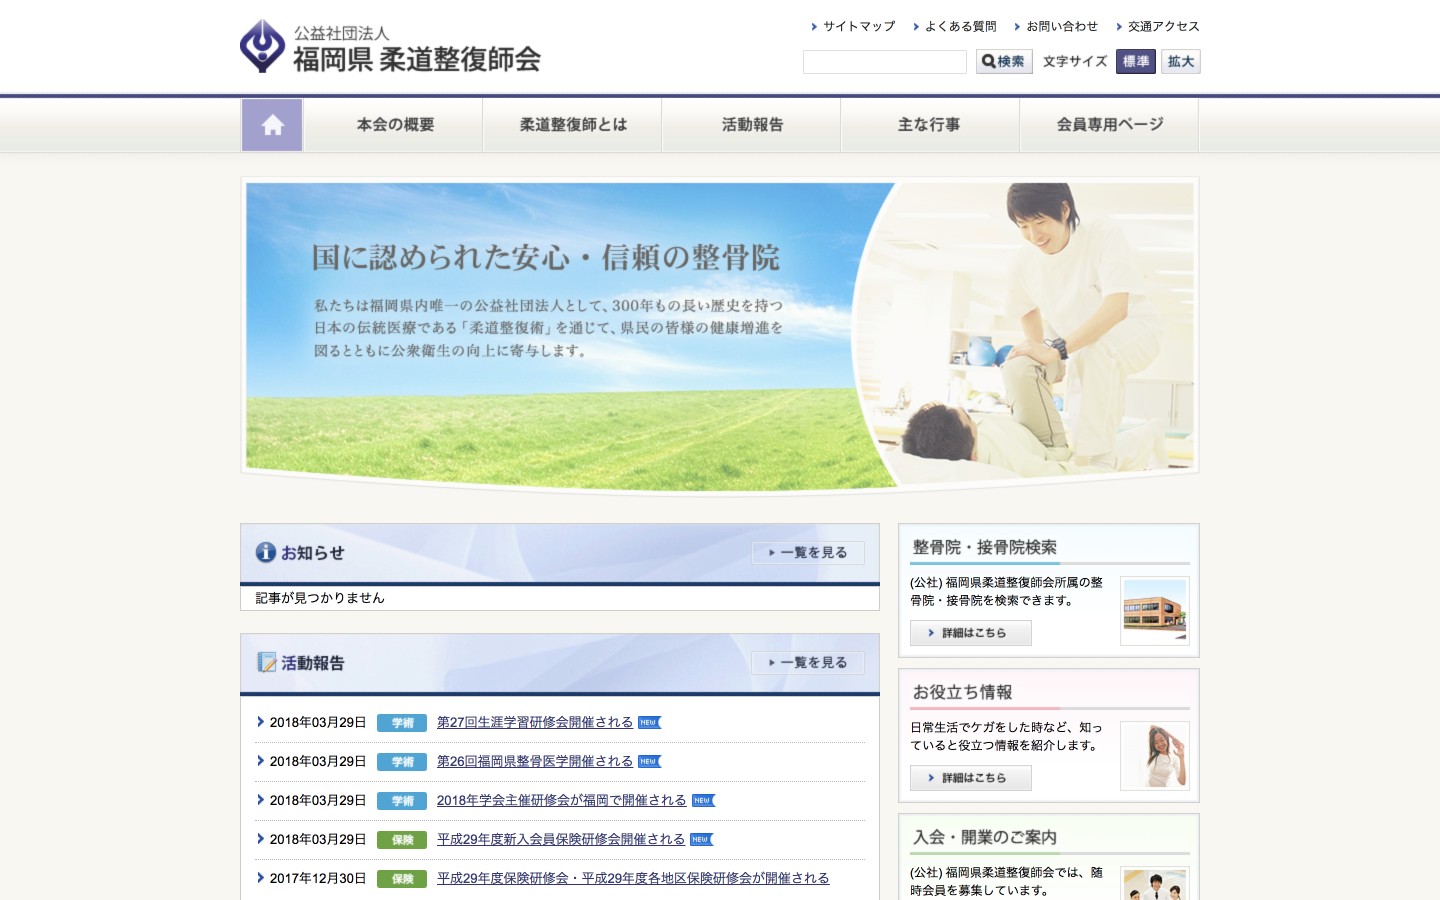The image size is (1440, 900).
Task: Click NEW badge beside 平成29年度新入会員保険研修会
Action: [x=702, y=839]
